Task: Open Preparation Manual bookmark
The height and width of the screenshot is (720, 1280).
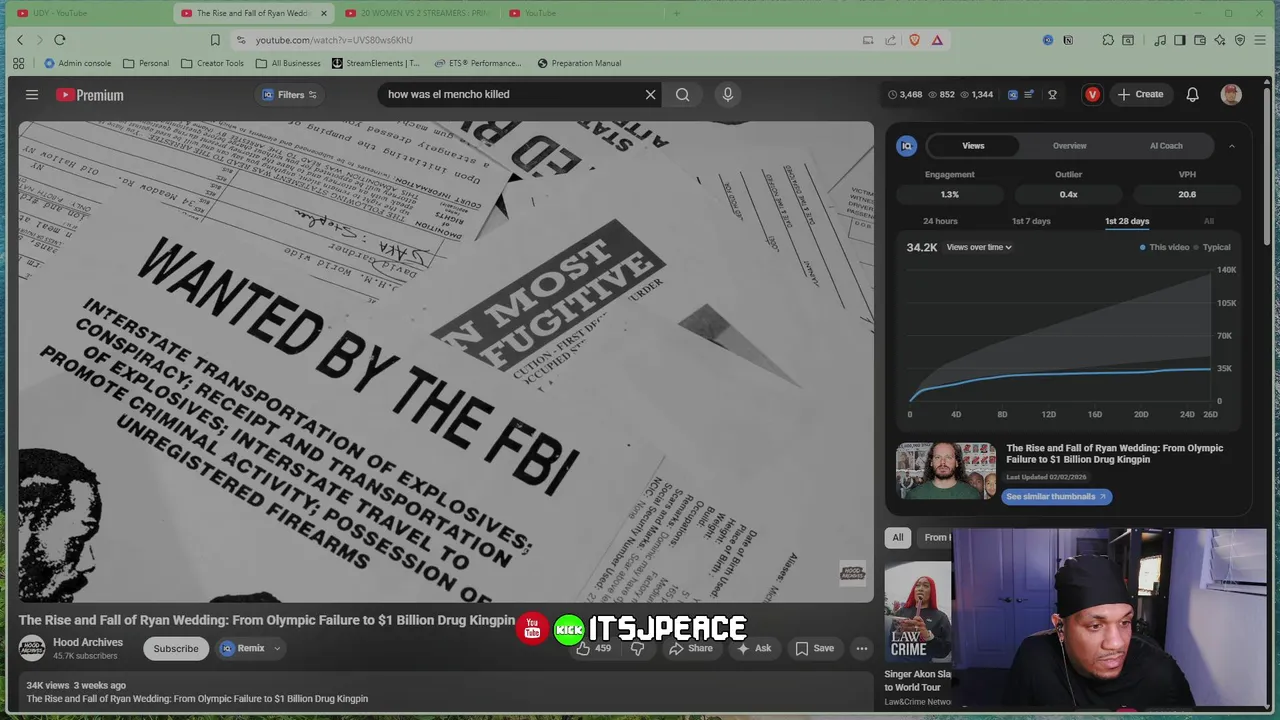Action: (x=579, y=63)
